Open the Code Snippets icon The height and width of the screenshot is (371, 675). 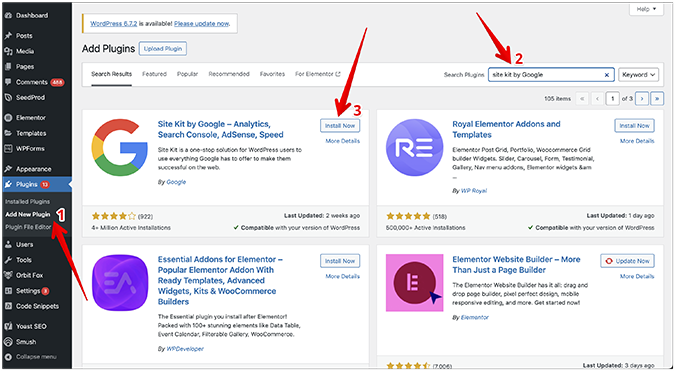[7, 306]
